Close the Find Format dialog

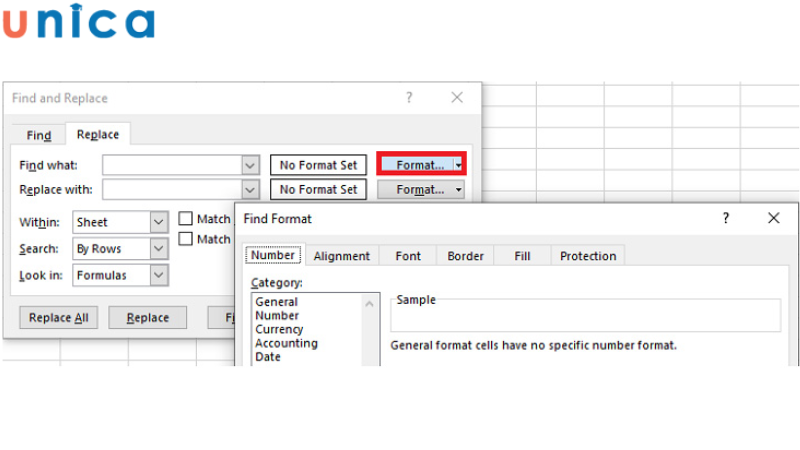tap(773, 218)
